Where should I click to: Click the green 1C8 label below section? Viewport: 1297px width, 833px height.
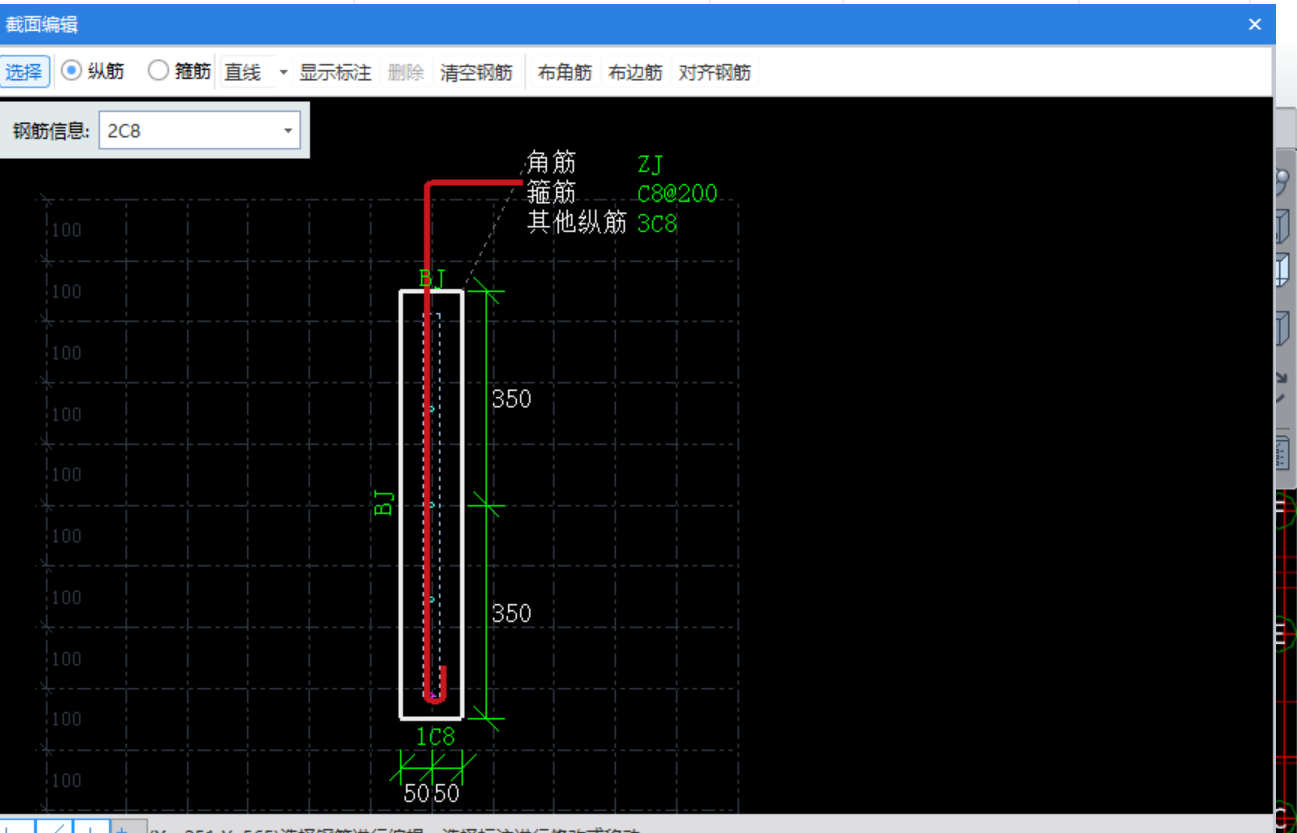click(435, 737)
